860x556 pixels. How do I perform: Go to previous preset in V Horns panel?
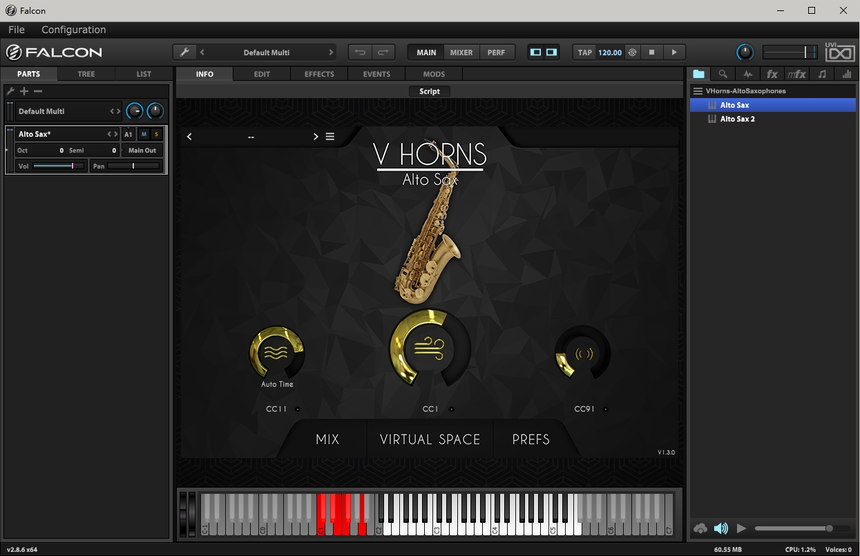189,137
